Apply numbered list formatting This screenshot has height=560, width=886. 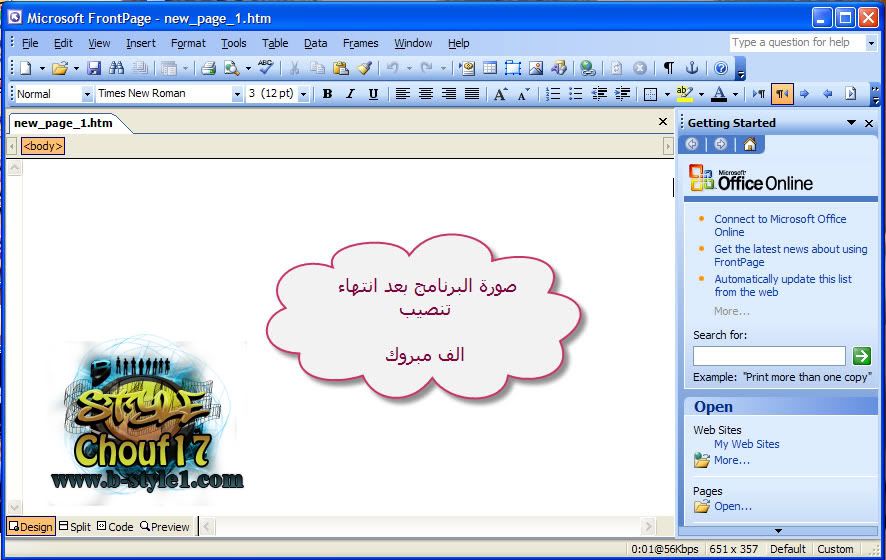(x=553, y=94)
